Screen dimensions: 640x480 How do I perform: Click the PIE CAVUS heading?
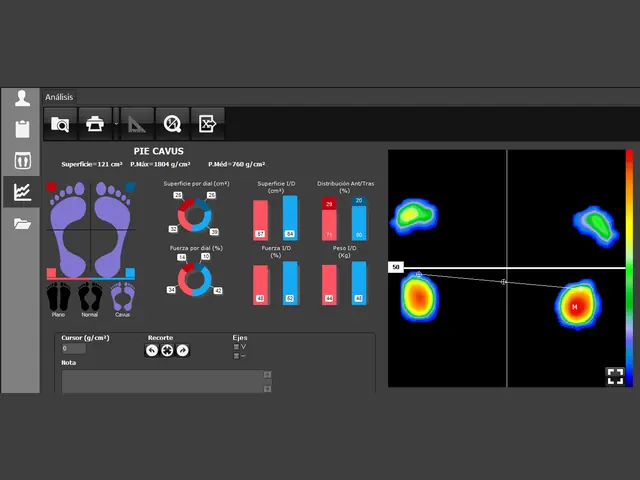coord(158,151)
